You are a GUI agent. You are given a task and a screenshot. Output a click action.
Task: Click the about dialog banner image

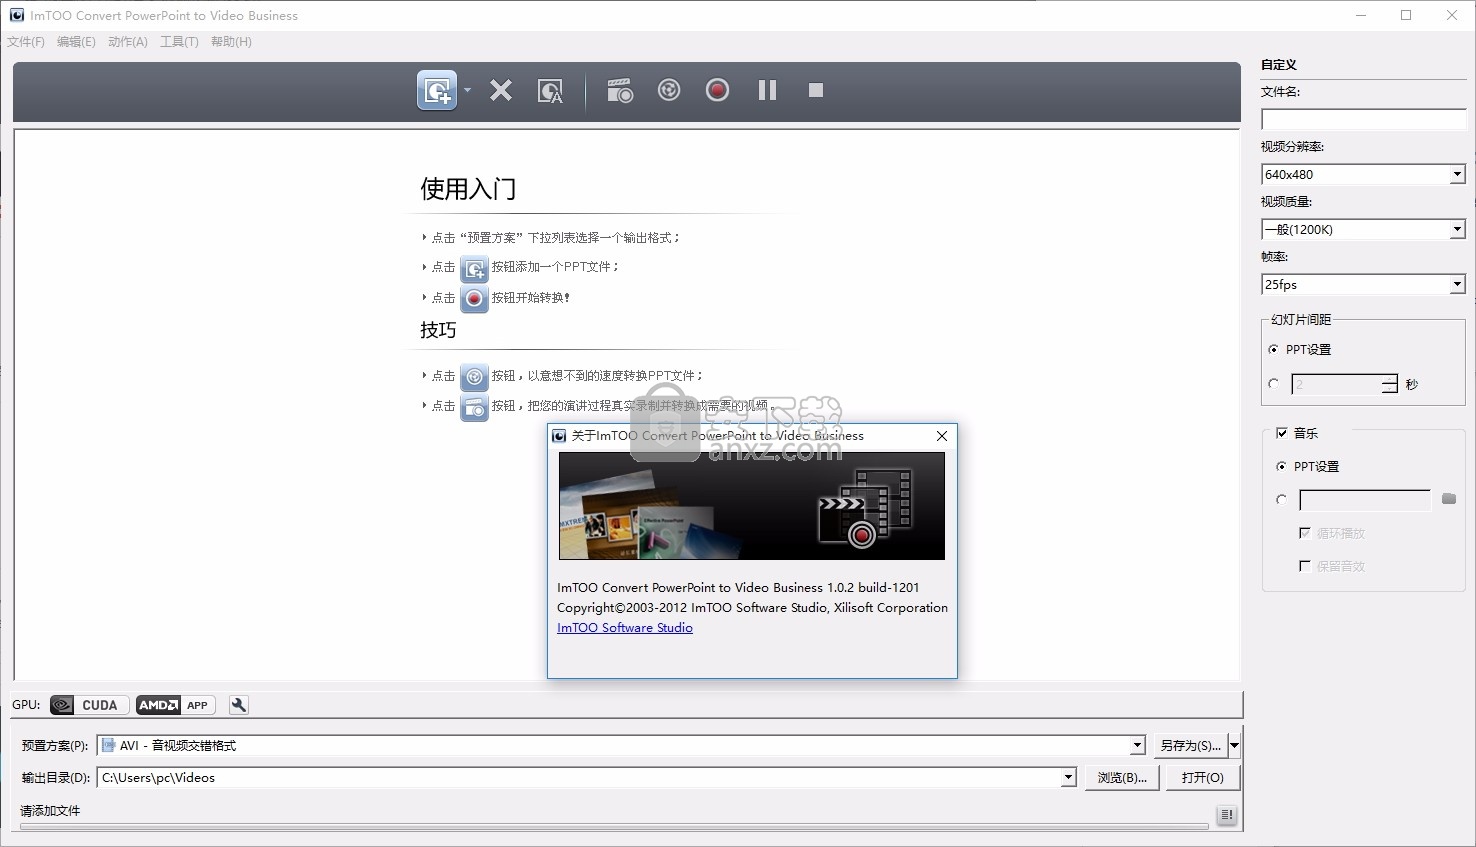pos(752,506)
